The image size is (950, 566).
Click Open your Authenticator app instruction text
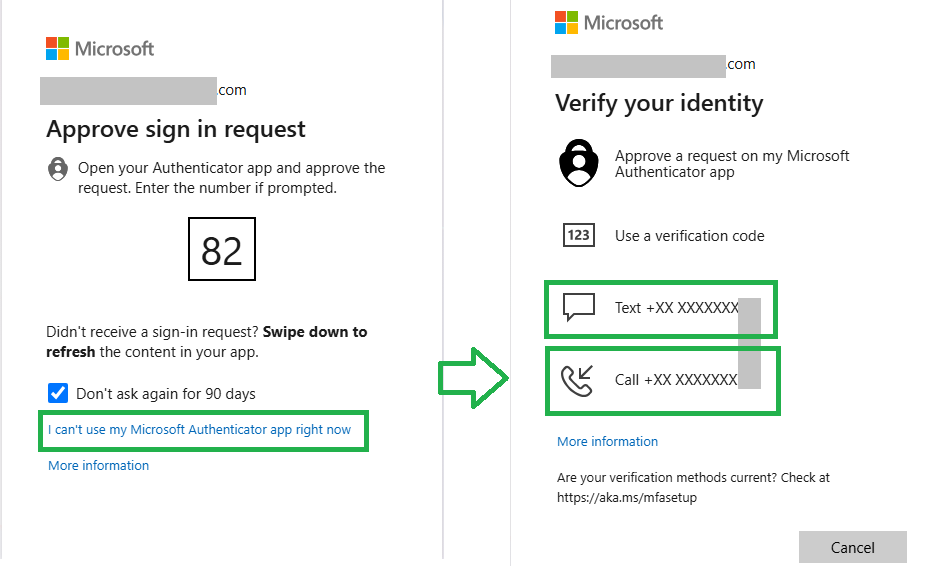pos(231,178)
